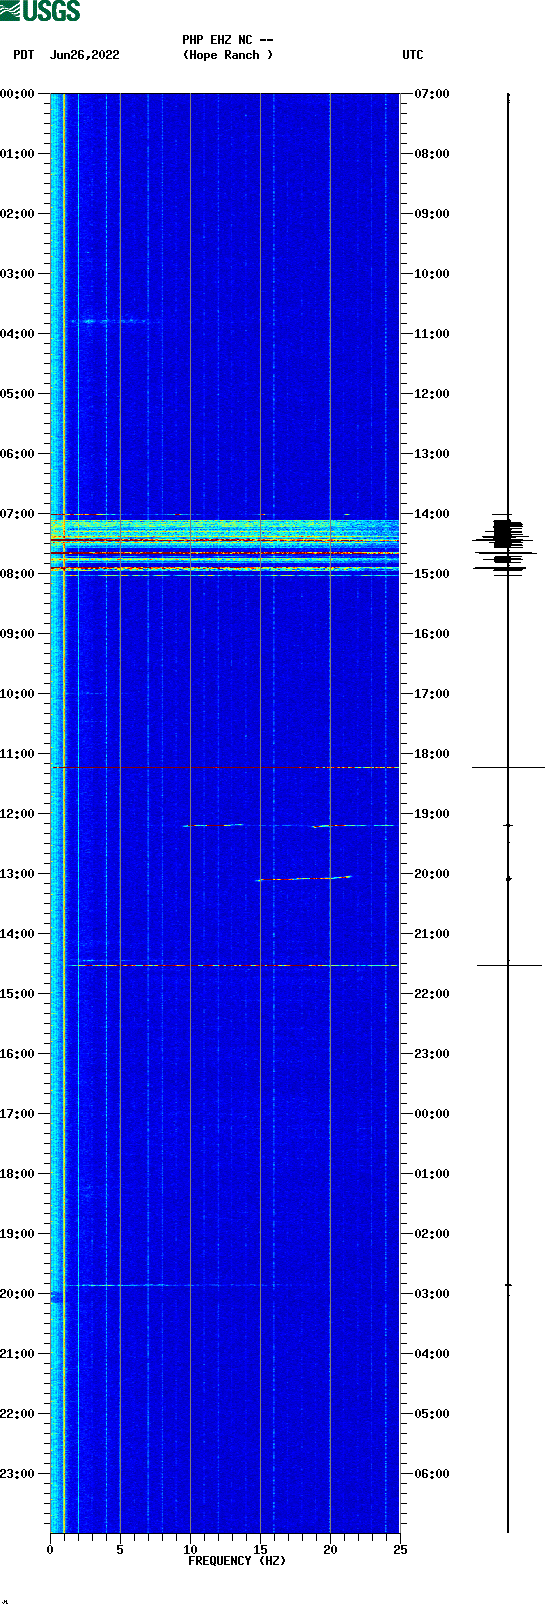Click the UTC timezone label
552x1613 pixels.
click(x=413, y=55)
